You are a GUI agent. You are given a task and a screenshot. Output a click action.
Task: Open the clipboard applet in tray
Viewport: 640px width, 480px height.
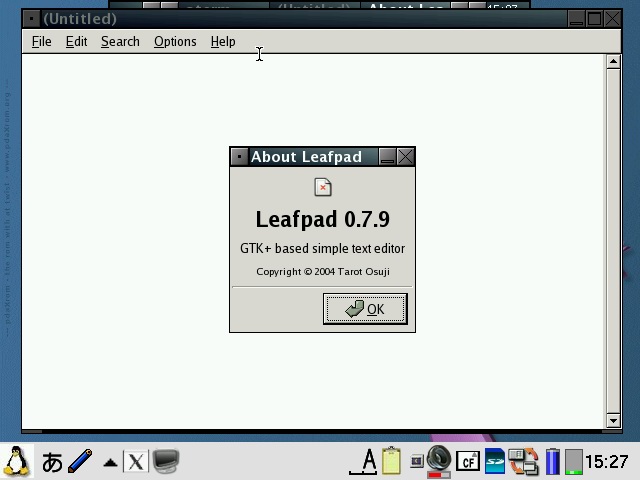(x=392, y=461)
